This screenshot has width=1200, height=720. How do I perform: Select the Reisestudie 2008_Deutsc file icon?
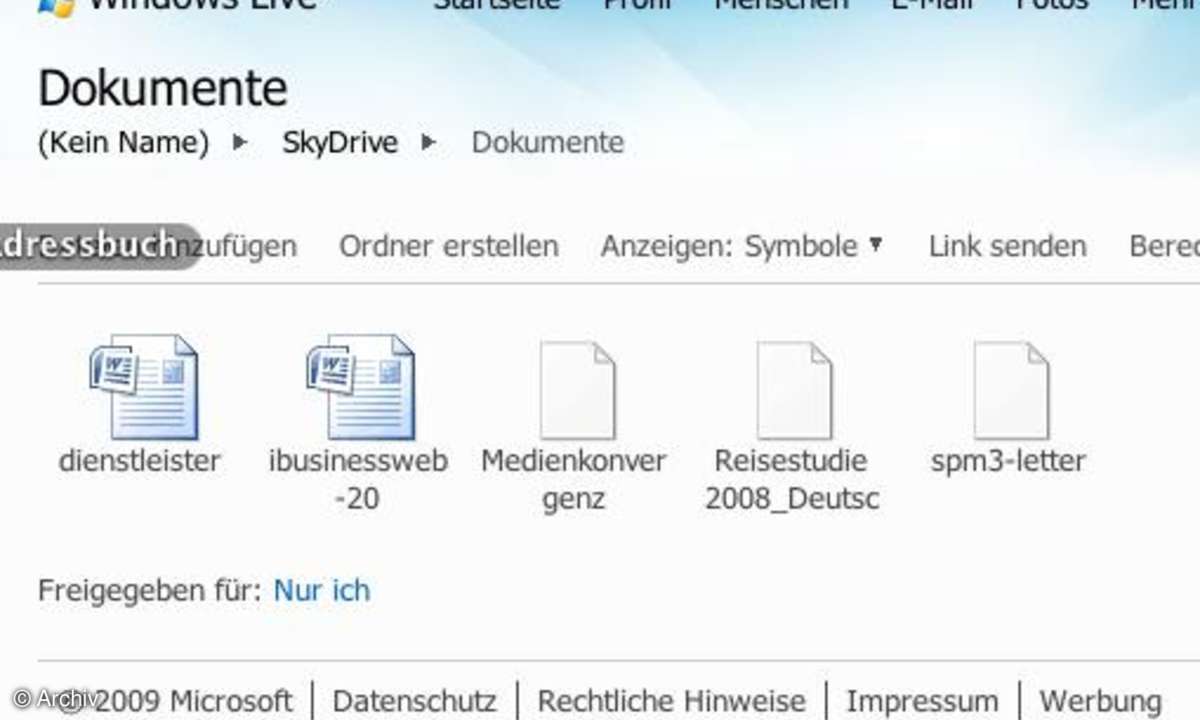793,390
